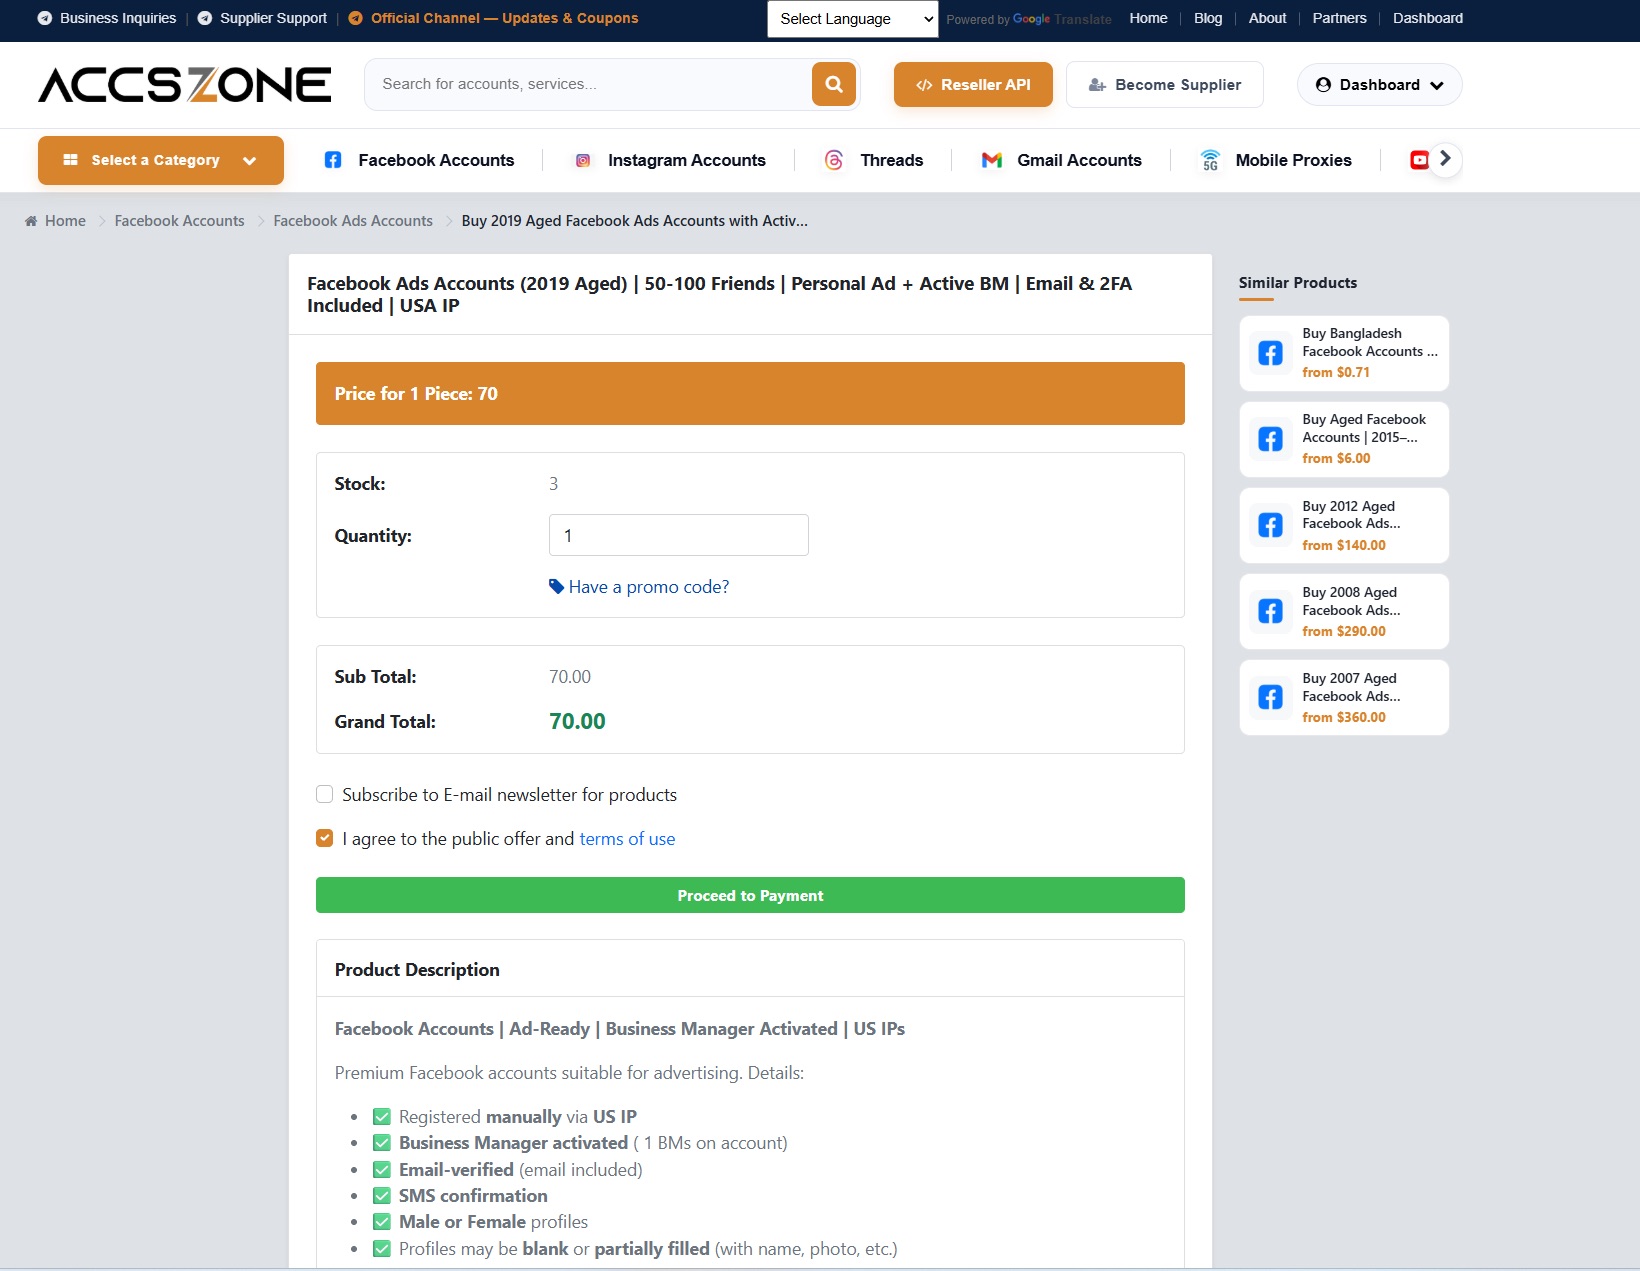Click the promo code tag icon
1640x1271 pixels.
(556, 587)
